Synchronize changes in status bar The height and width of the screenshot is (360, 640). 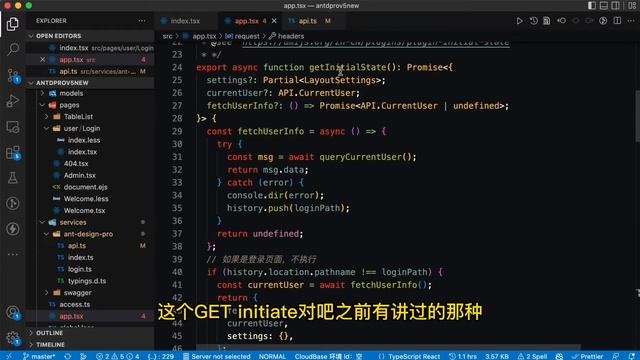(68, 356)
